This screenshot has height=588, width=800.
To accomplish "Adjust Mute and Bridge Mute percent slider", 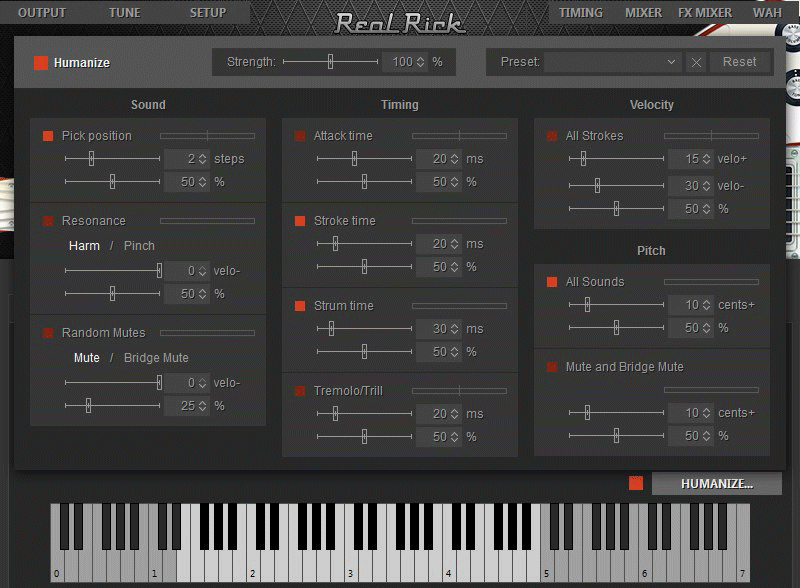I will [616, 436].
